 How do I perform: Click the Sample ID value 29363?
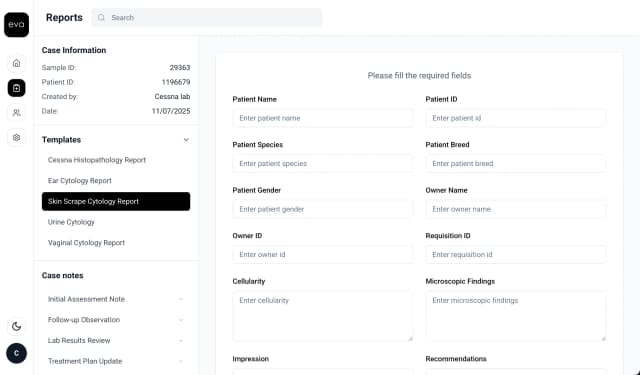point(180,68)
